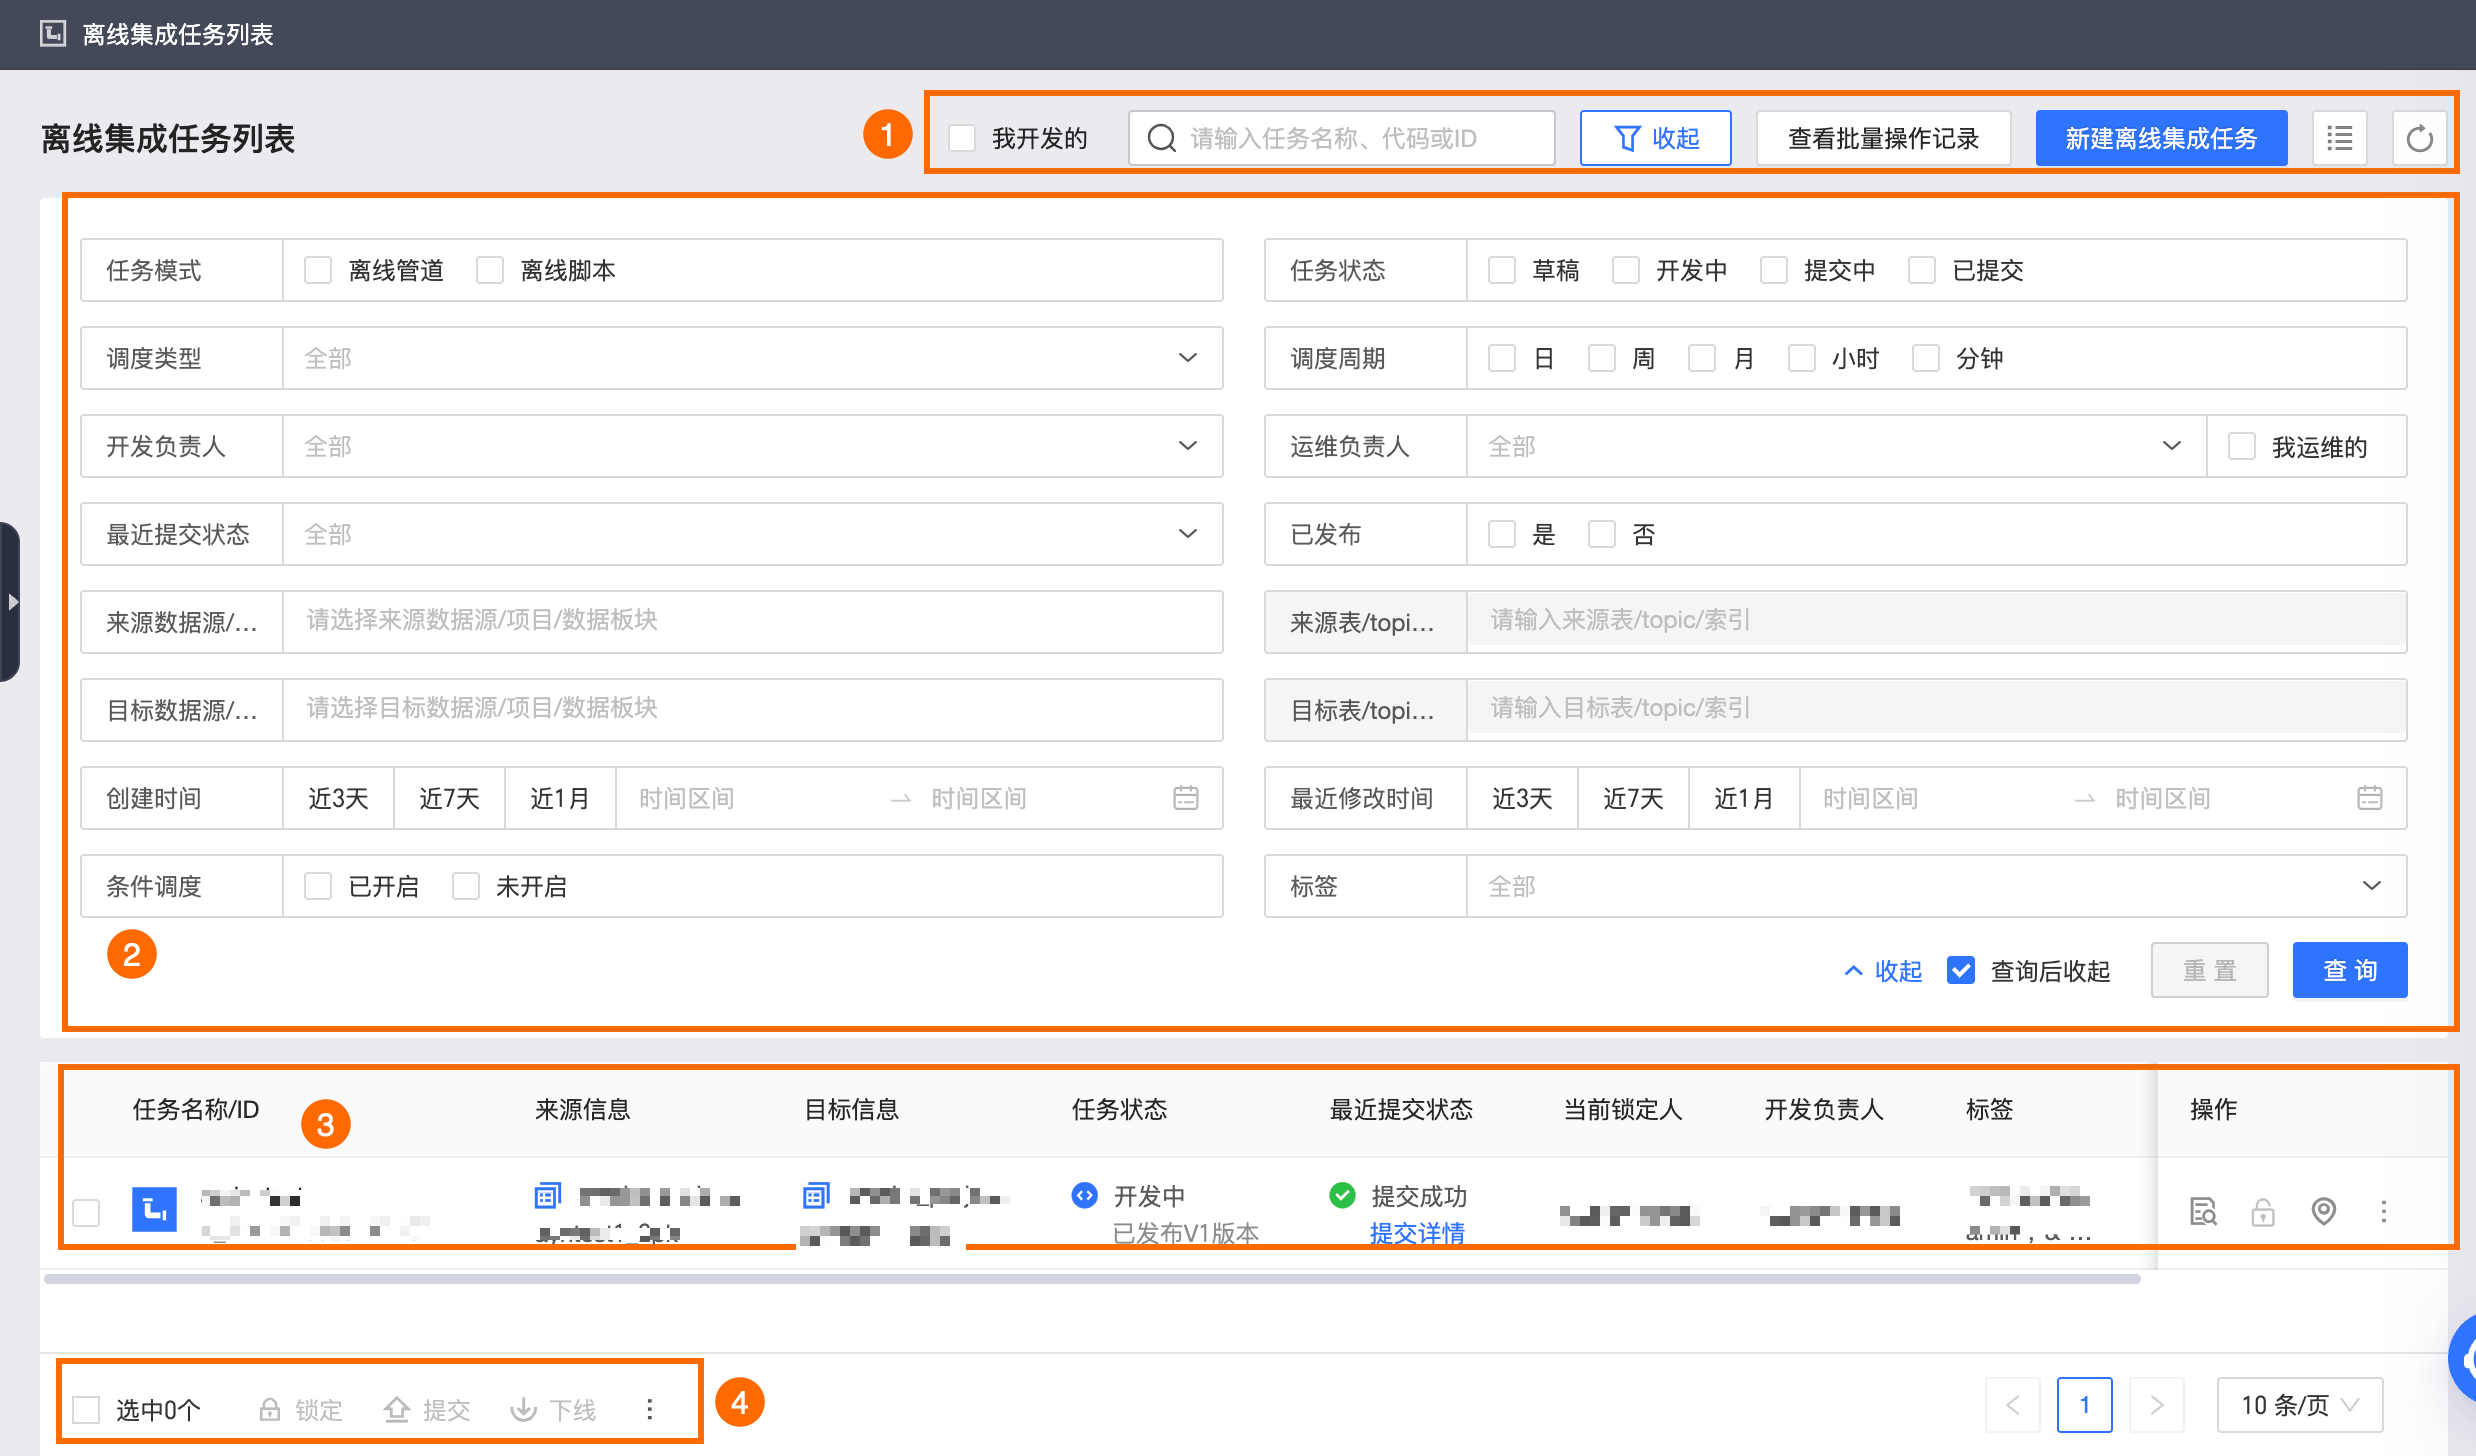The image size is (2476, 1456).
Task: Select 近1月 for latest modification time
Action: [1743, 798]
